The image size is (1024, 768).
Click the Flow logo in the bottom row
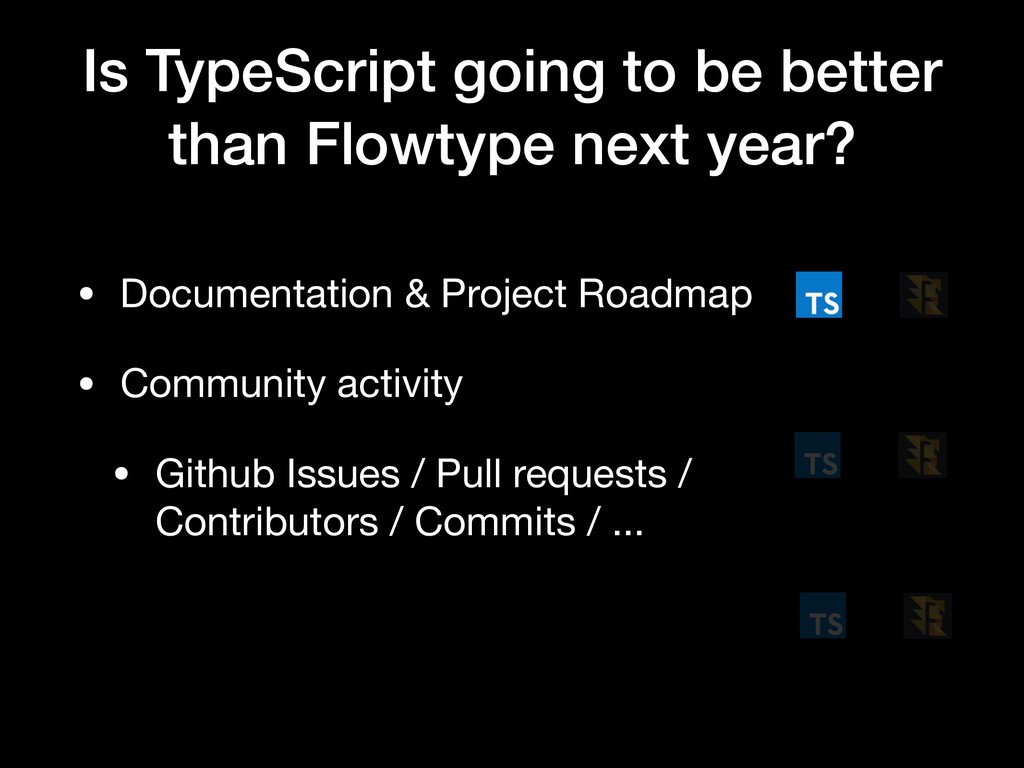927,615
